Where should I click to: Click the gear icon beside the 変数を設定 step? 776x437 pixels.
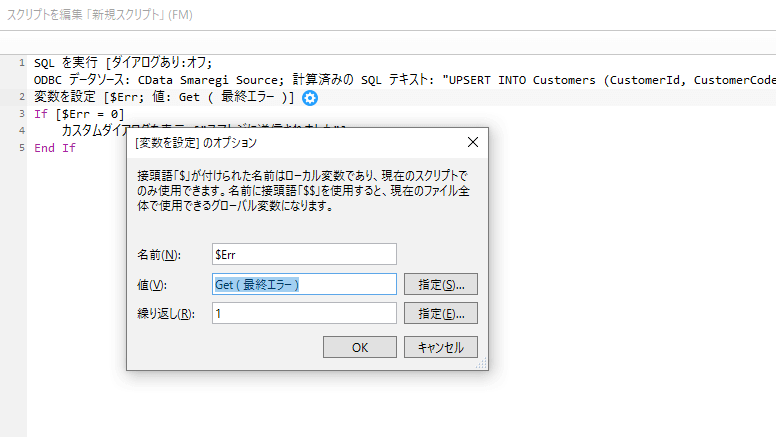tap(310, 97)
